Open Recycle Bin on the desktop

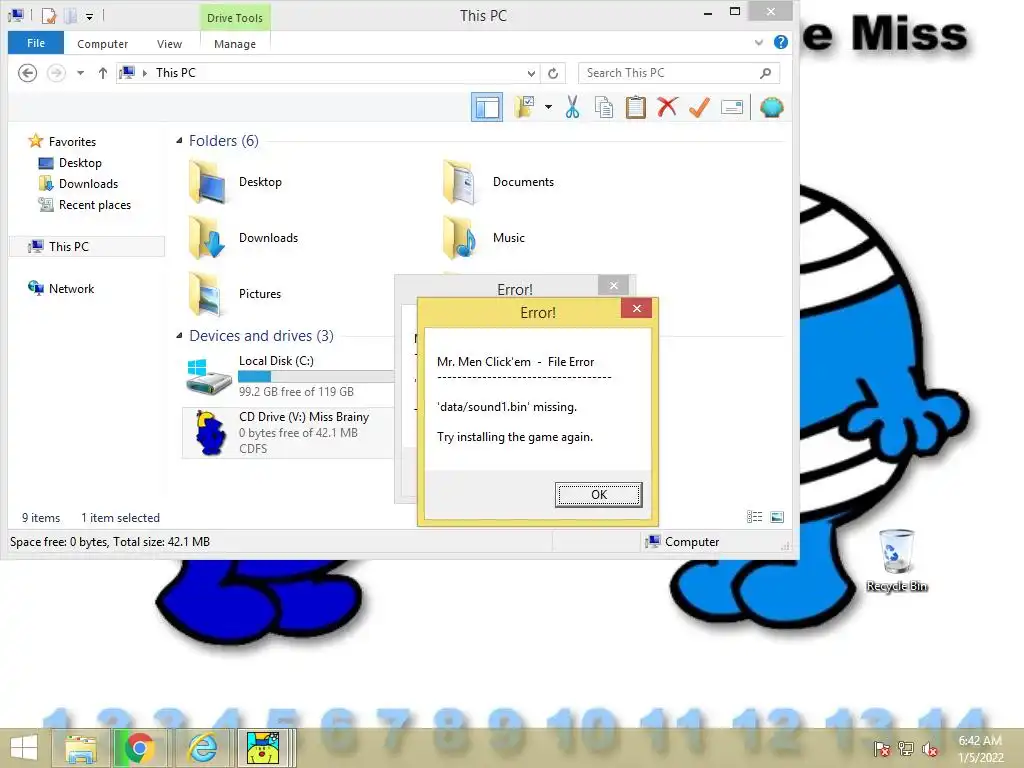(897, 561)
